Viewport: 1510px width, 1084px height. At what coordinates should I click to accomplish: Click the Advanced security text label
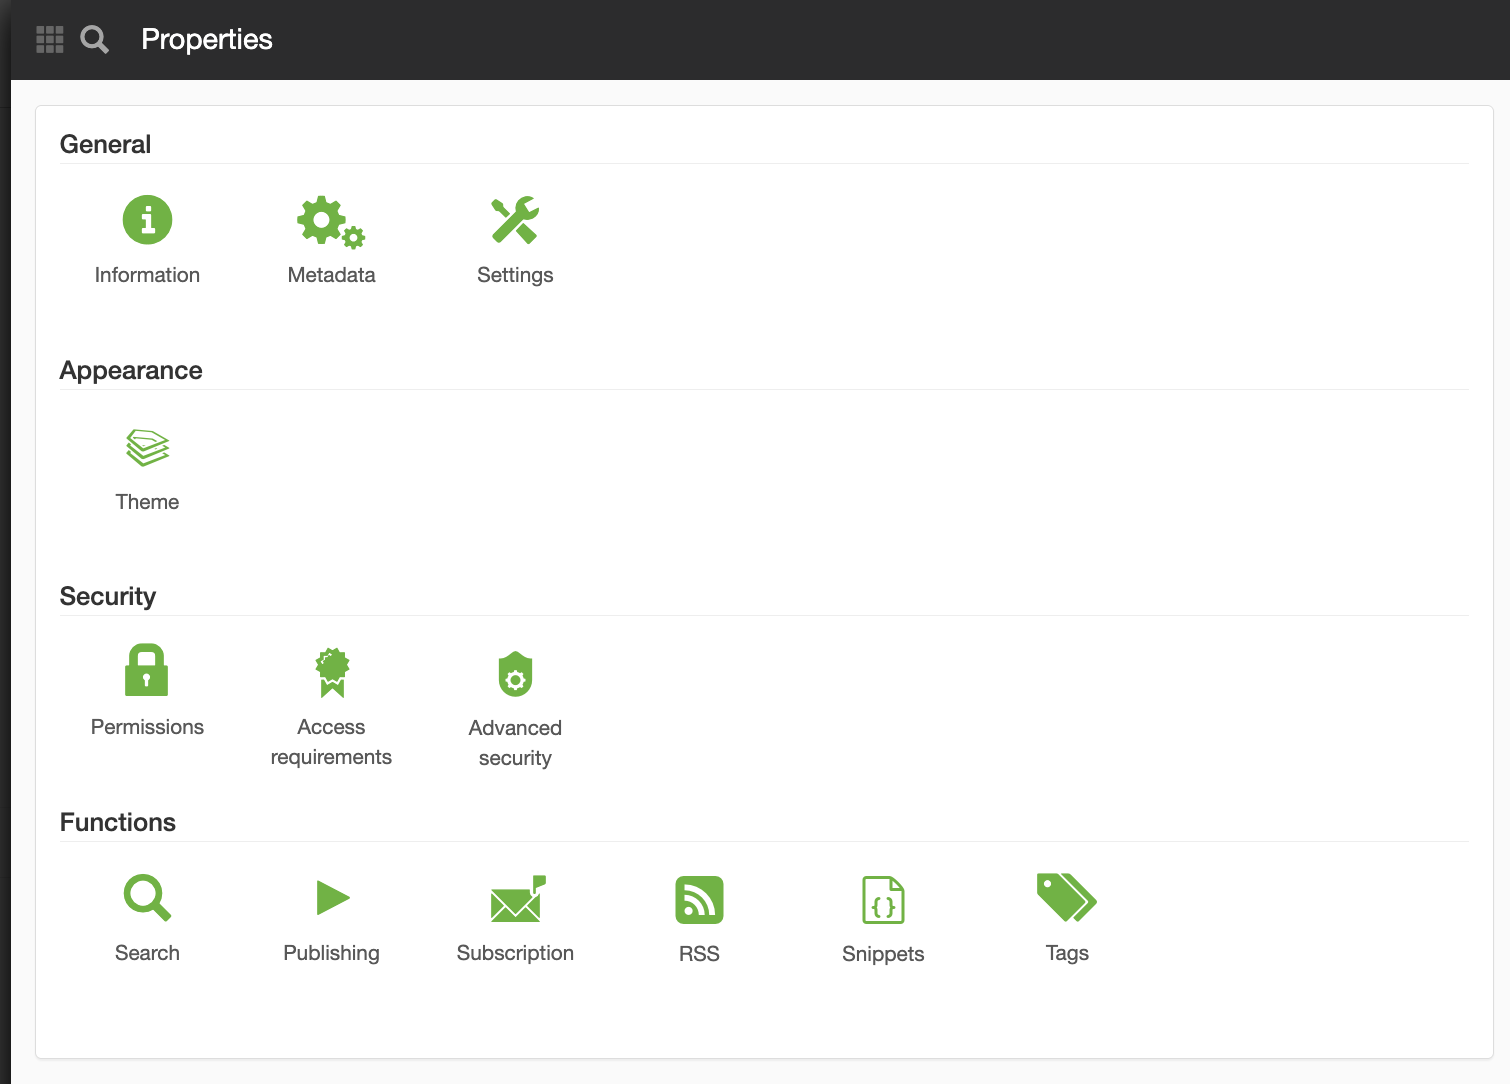[x=515, y=743]
